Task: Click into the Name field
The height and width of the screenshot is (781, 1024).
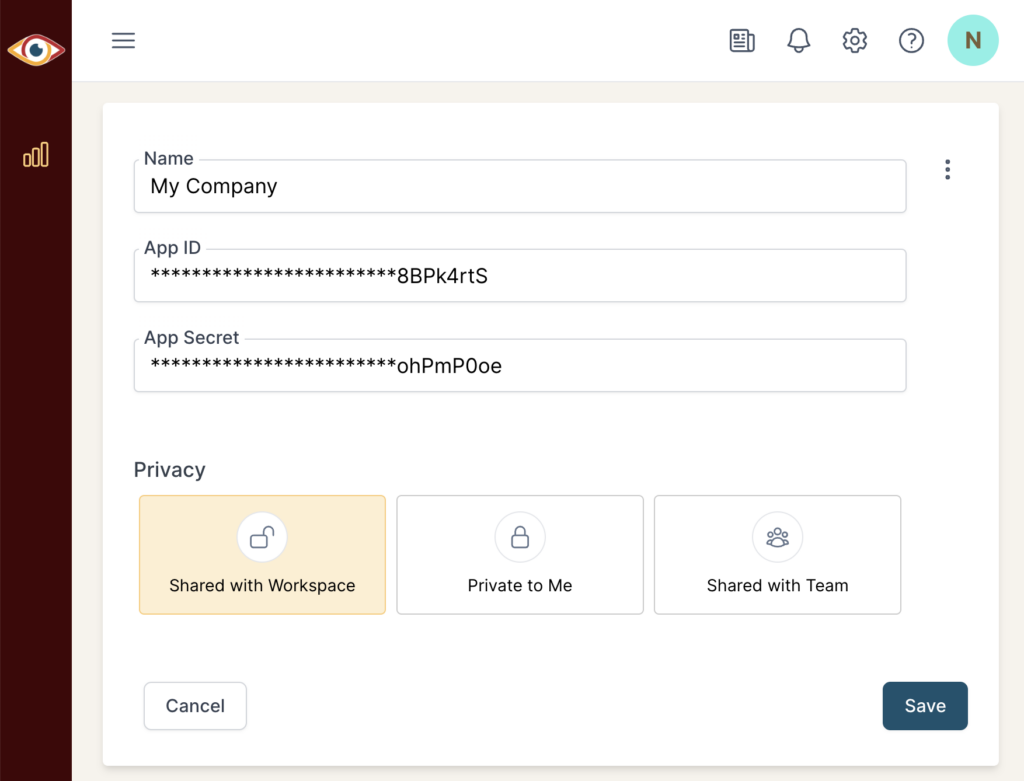Action: [519, 186]
